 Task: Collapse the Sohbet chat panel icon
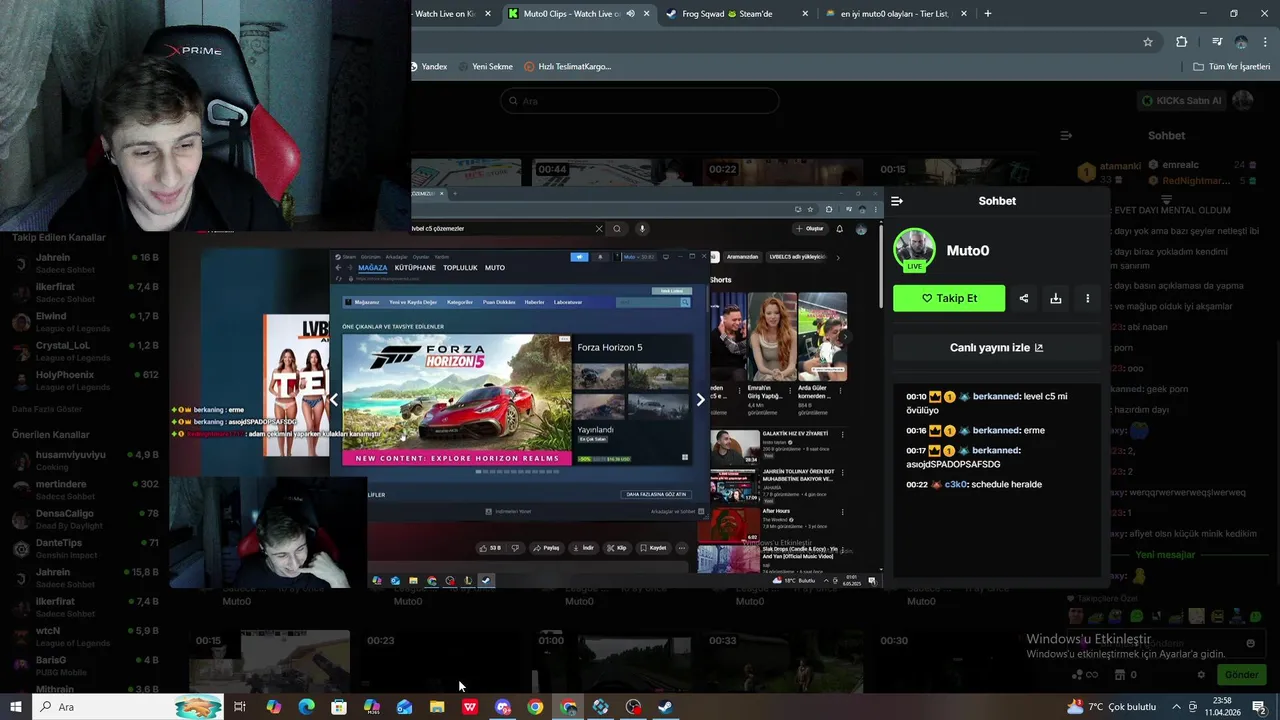point(897,201)
